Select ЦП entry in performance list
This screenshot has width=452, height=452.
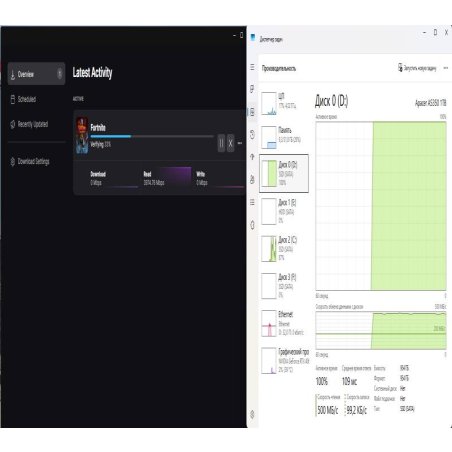pyautogui.click(x=284, y=103)
